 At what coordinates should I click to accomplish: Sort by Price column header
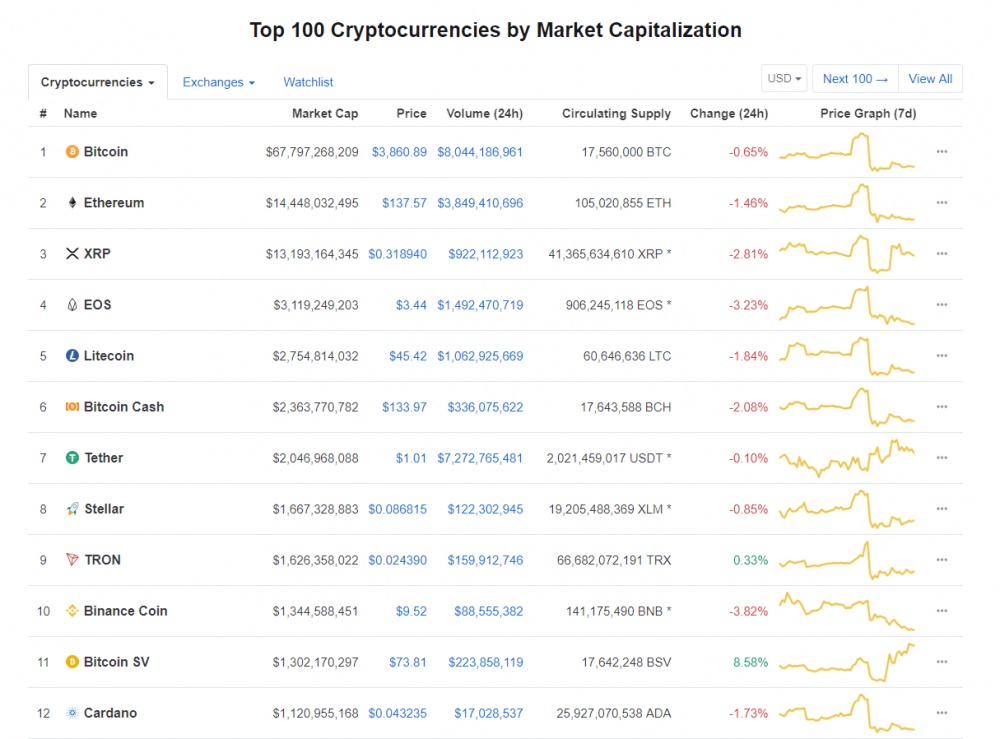click(x=411, y=113)
